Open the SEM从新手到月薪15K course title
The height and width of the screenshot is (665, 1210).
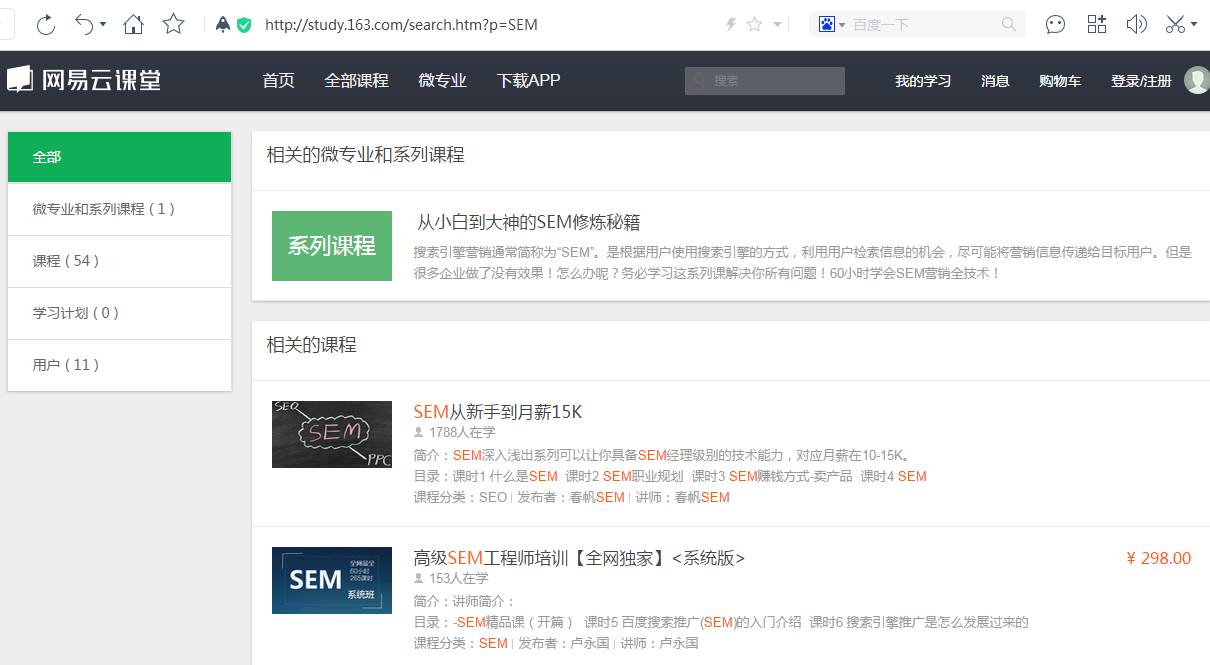(497, 412)
